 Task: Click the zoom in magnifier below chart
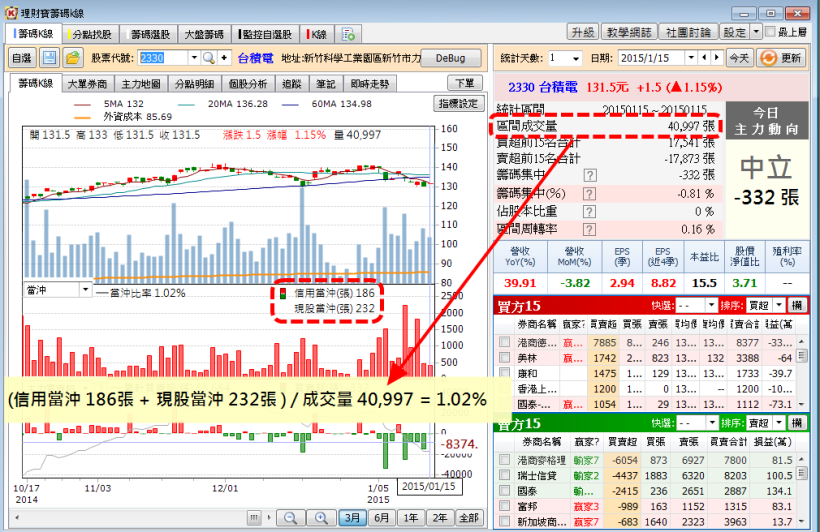[x=319, y=517]
